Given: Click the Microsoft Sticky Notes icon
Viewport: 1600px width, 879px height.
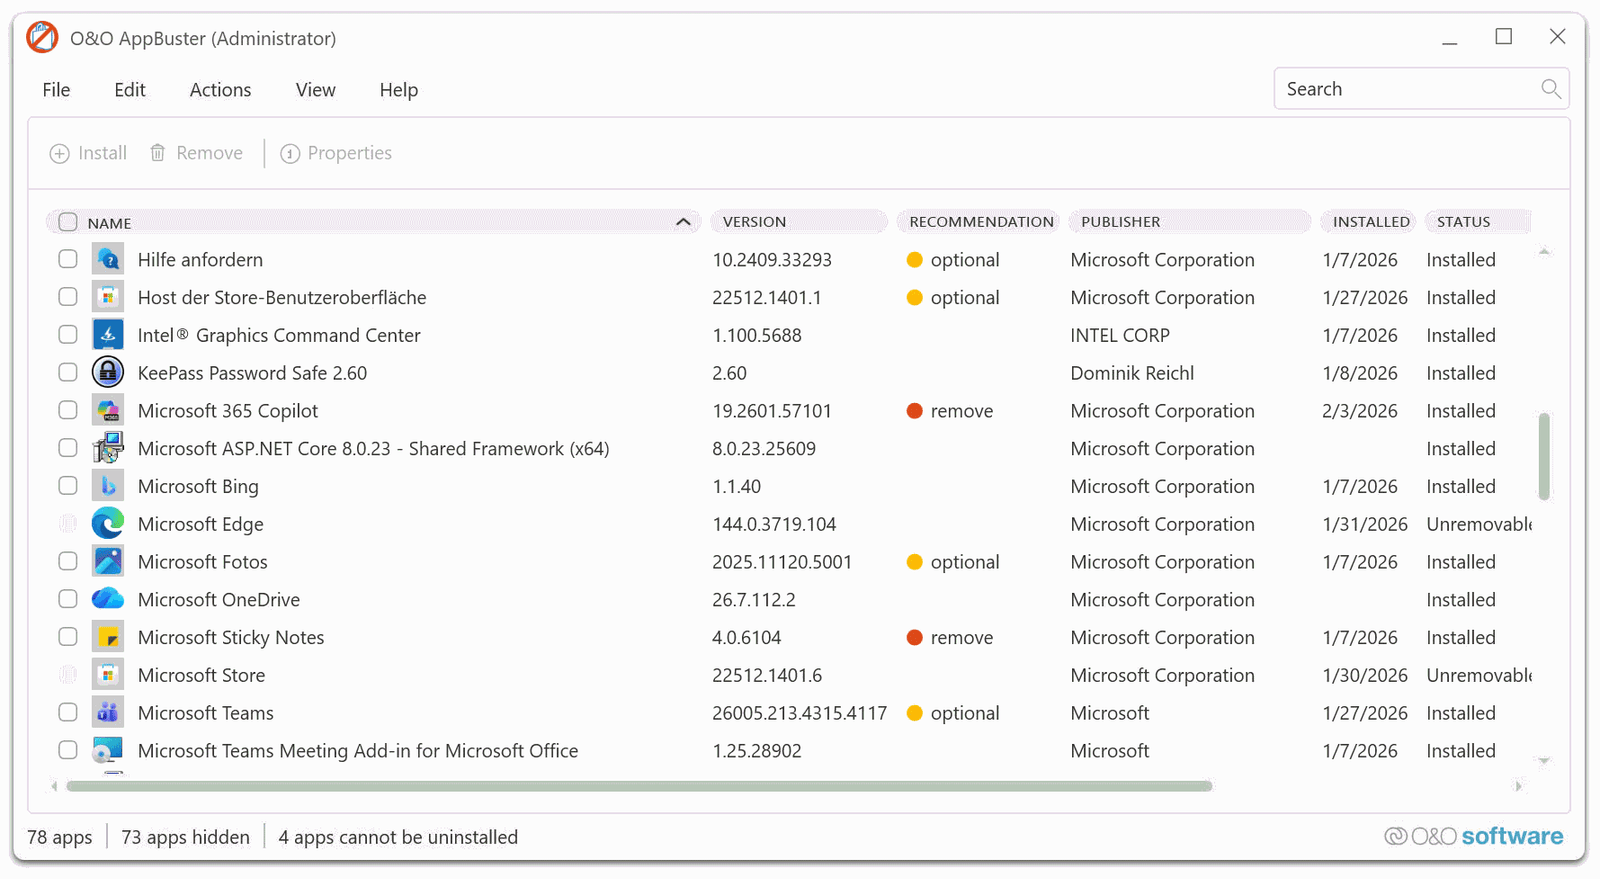Looking at the screenshot, I should (x=108, y=638).
